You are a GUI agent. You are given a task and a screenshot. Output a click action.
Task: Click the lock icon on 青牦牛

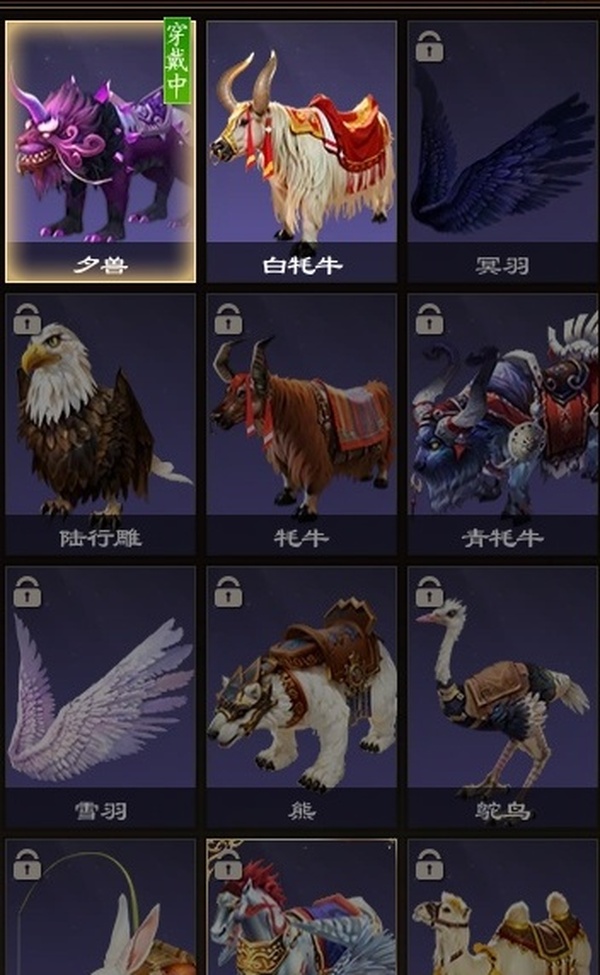tap(429, 319)
